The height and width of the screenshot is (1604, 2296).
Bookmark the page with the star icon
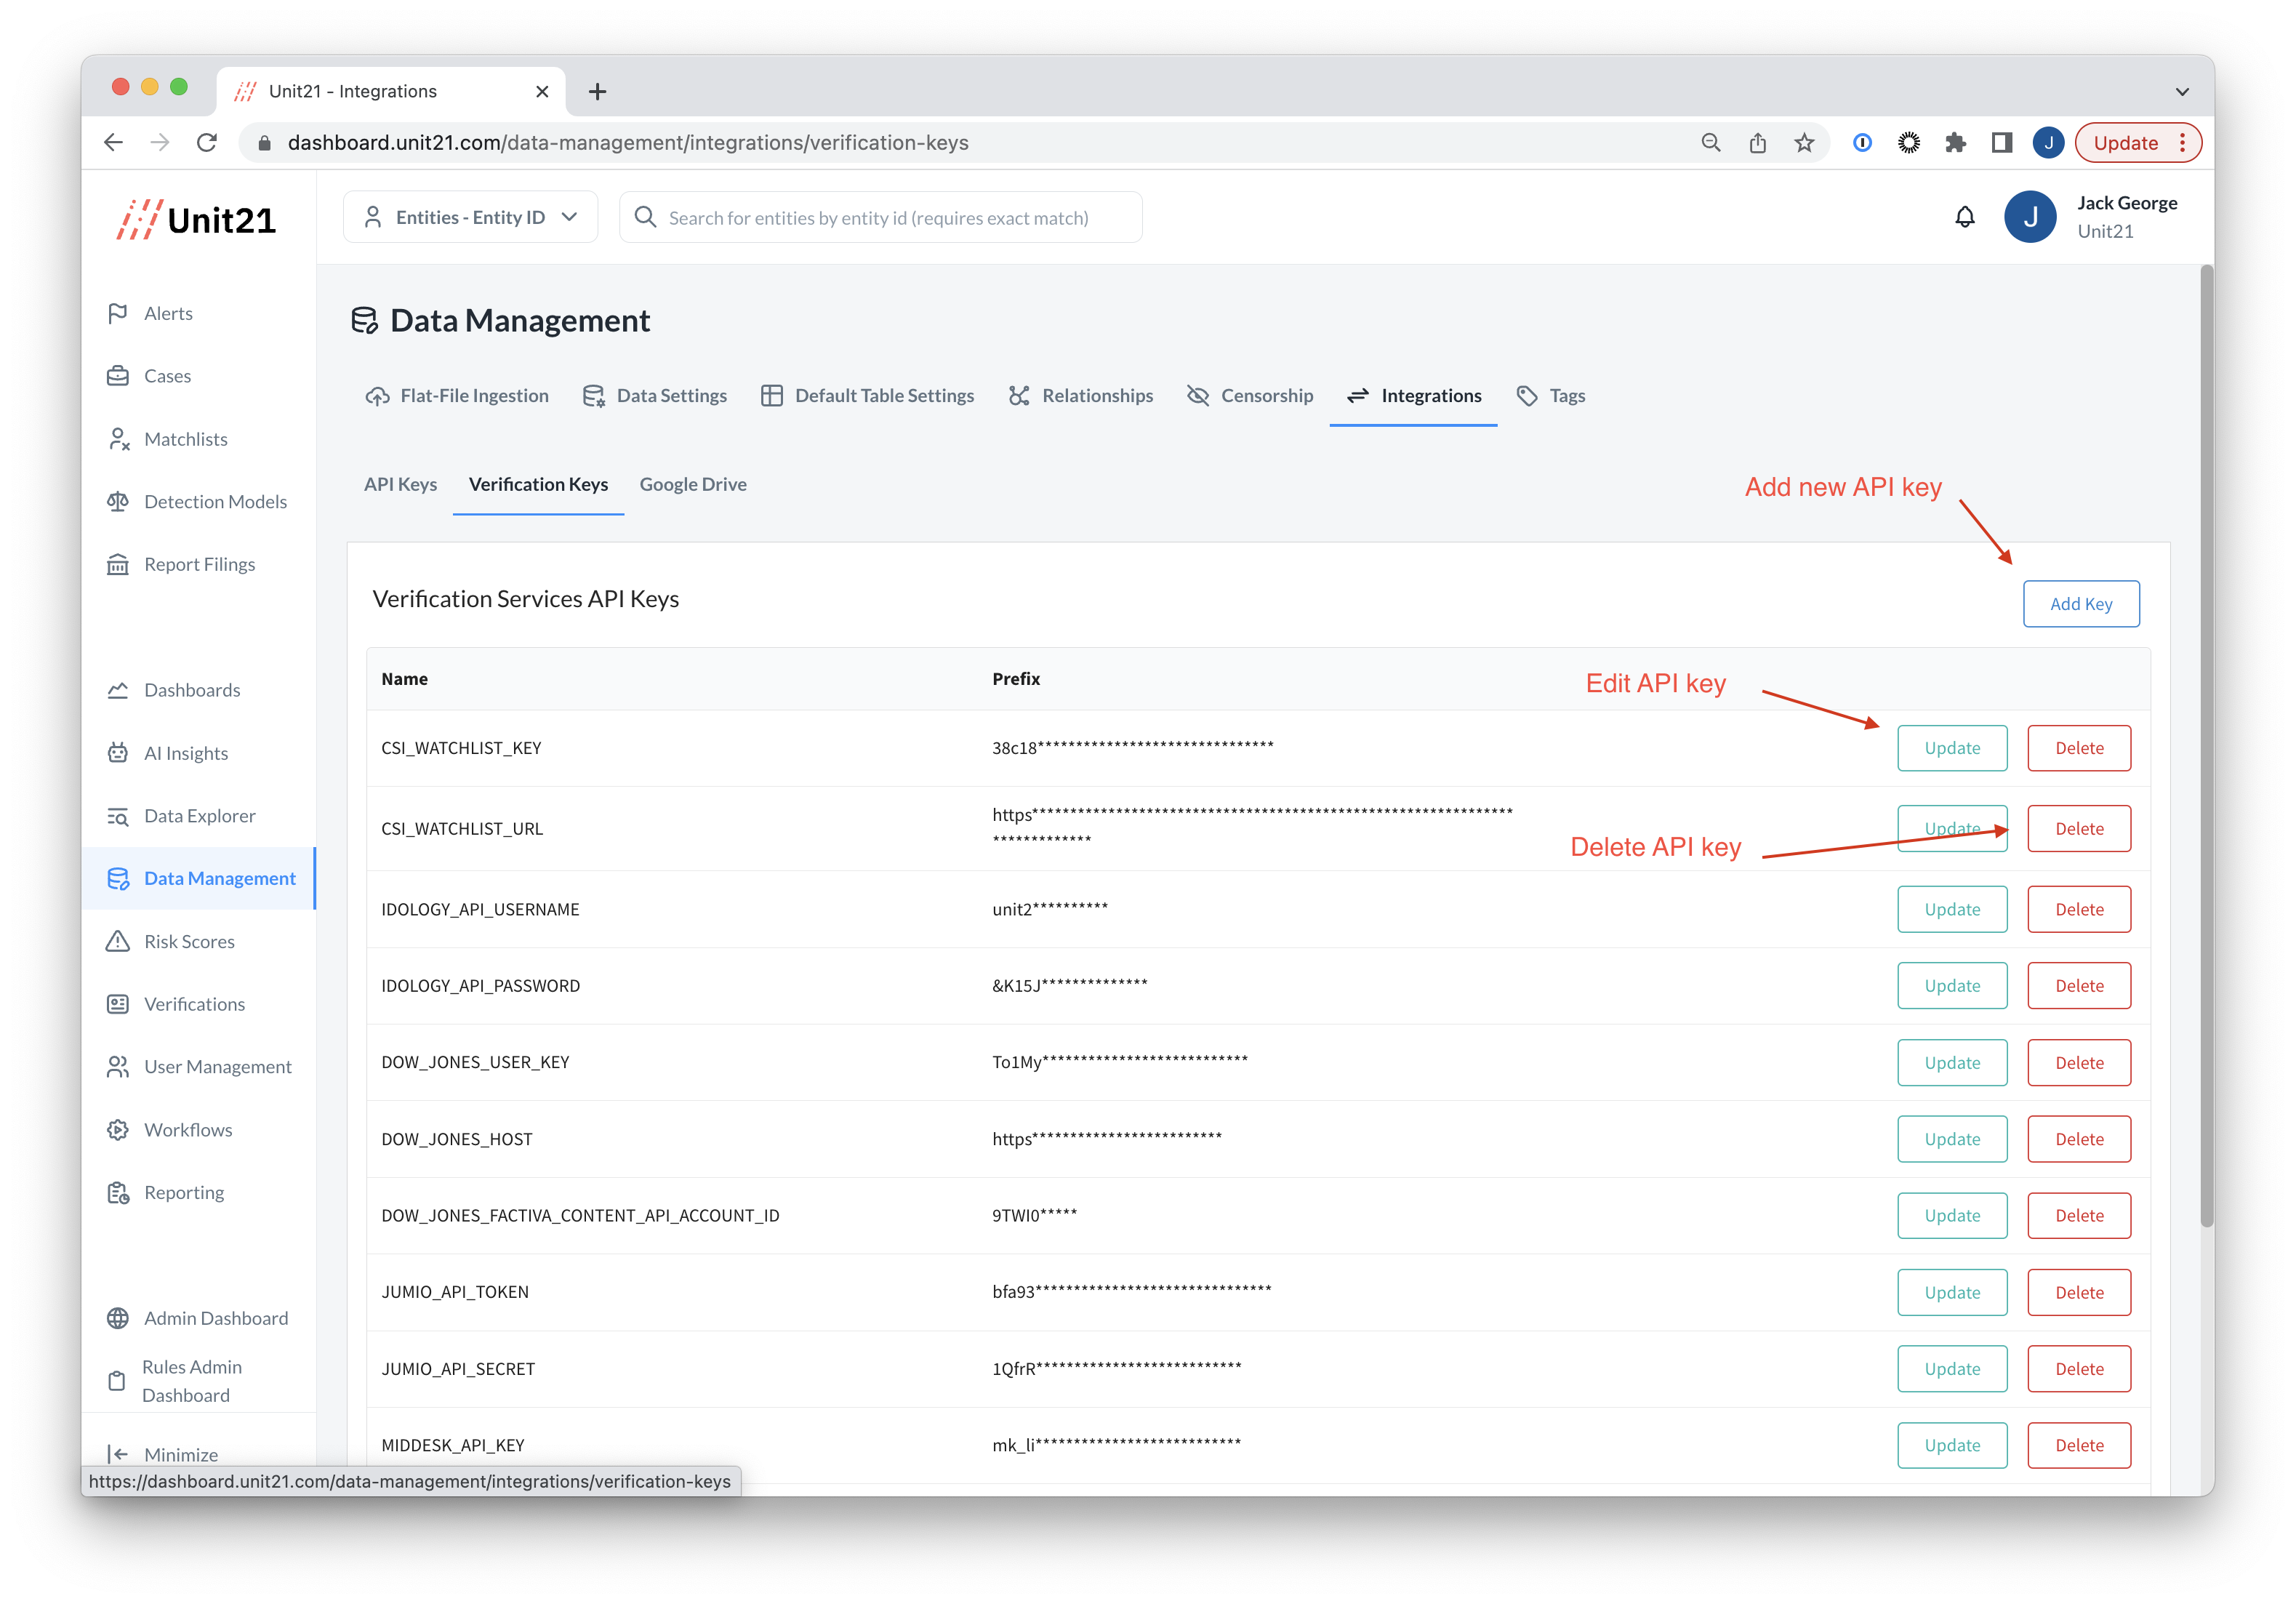click(1804, 143)
